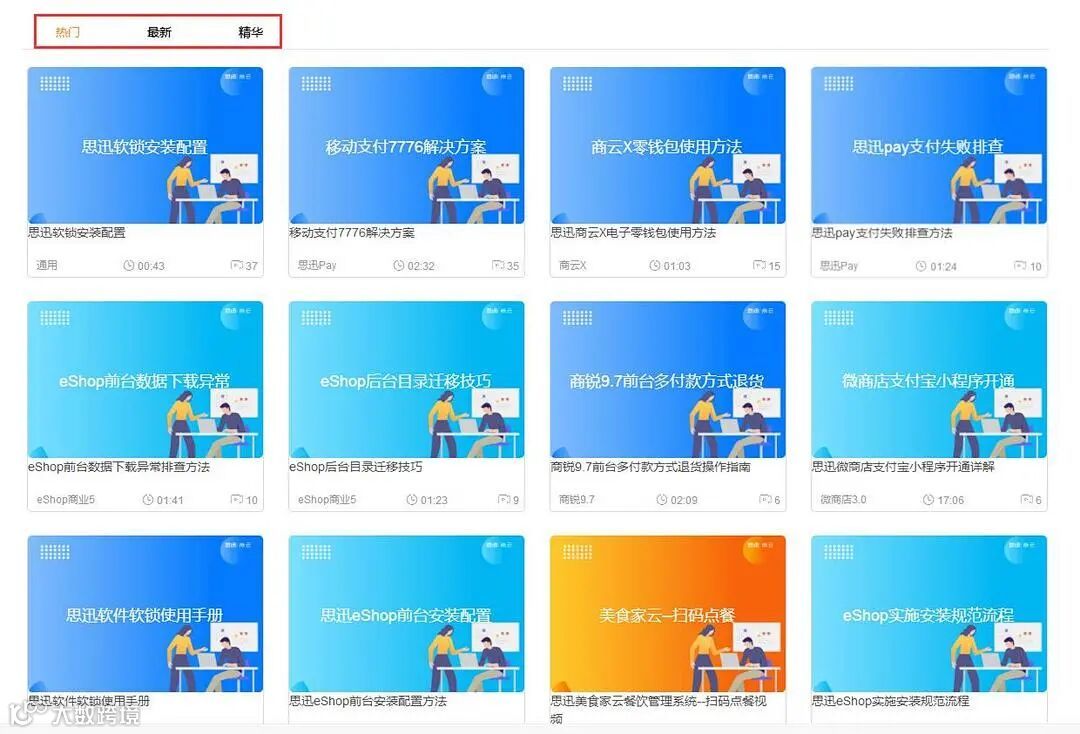Click the title link 思迅美食家云餐饮管理系统--扫码点餐视频
Screen dimensions: 1080x734
tap(658, 709)
